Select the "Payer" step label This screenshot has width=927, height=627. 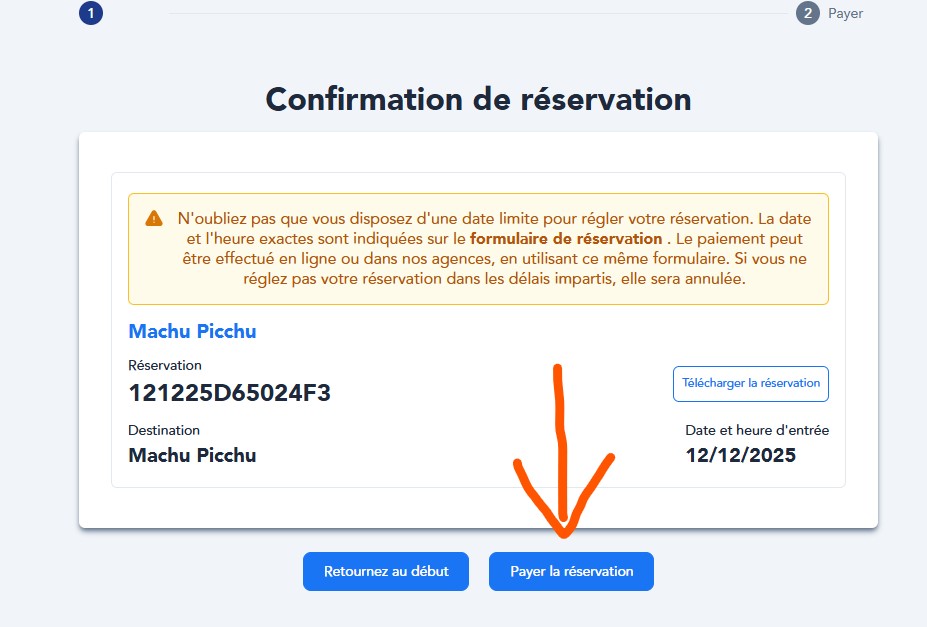(845, 13)
